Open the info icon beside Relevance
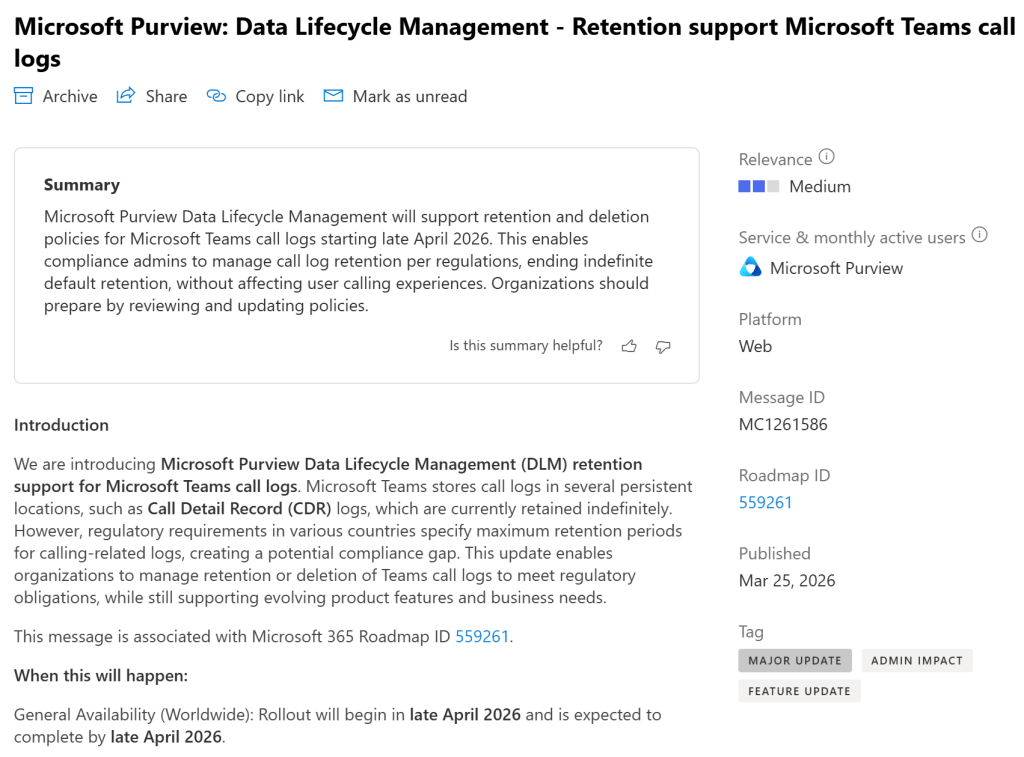 [x=826, y=157]
